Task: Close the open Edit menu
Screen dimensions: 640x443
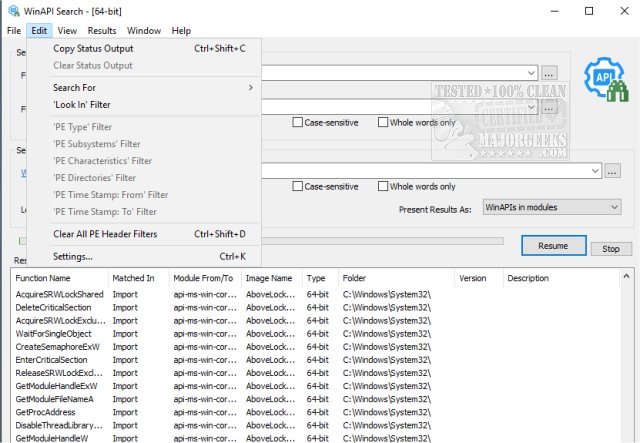Action: [39, 31]
